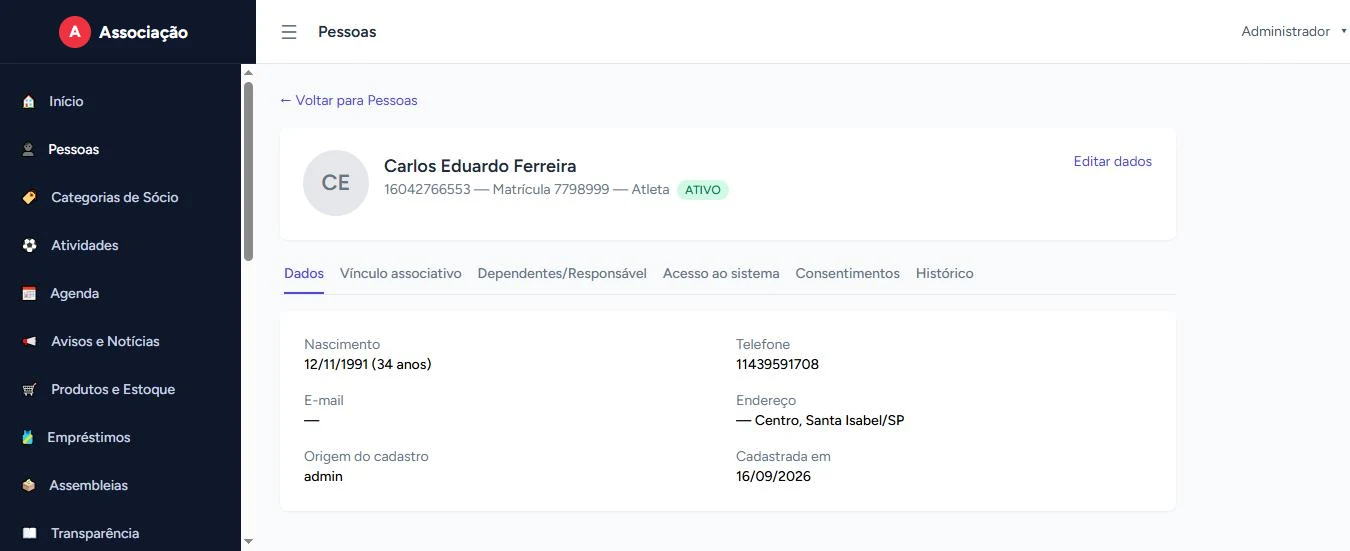
Task: Toggle the hamburger menu icon
Action: tap(289, 32)
